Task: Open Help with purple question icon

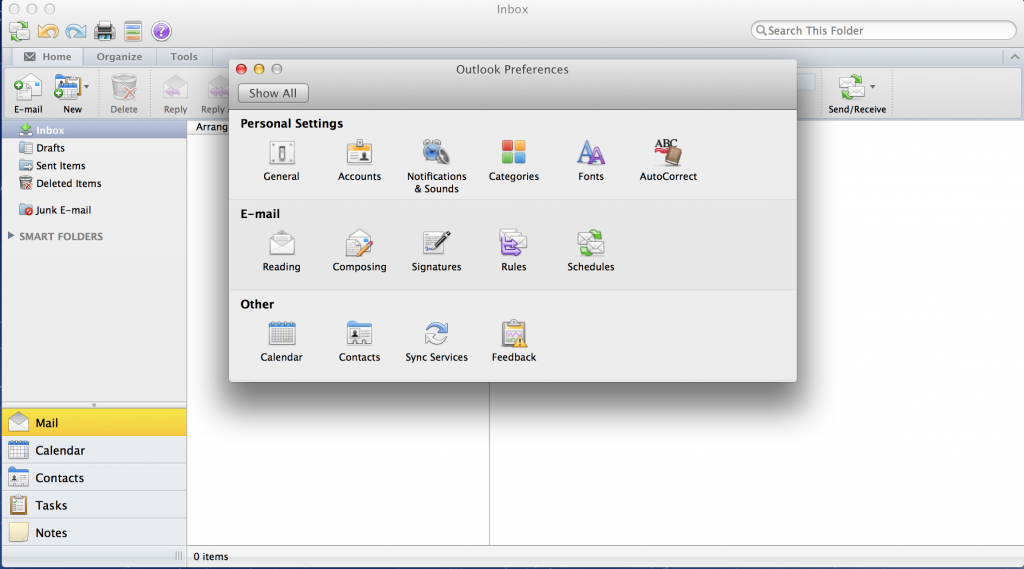Action: [161, 31]
